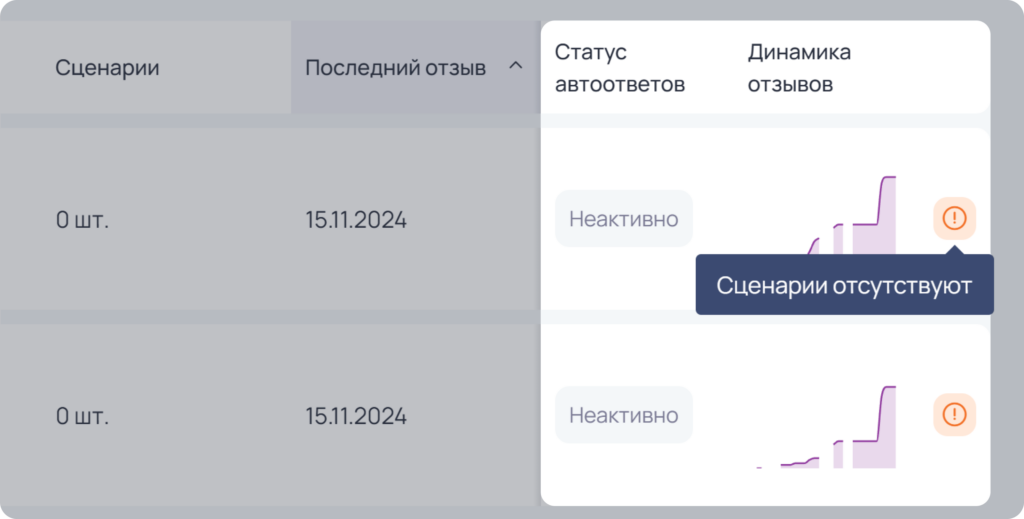Click the first row Неактивно status badge
The width and height of the screenshot is (1024, 519).
point(624,219)
